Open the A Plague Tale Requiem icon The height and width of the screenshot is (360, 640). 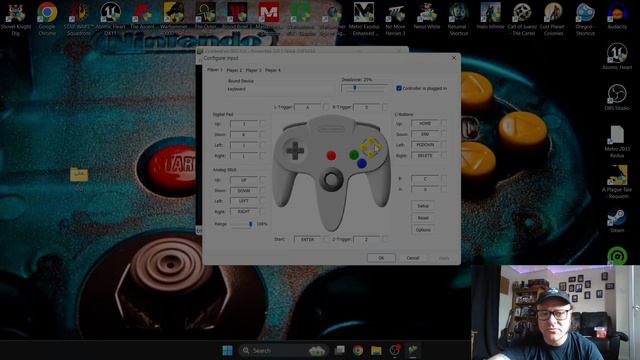pyautogui.click(x=617, y=182)
